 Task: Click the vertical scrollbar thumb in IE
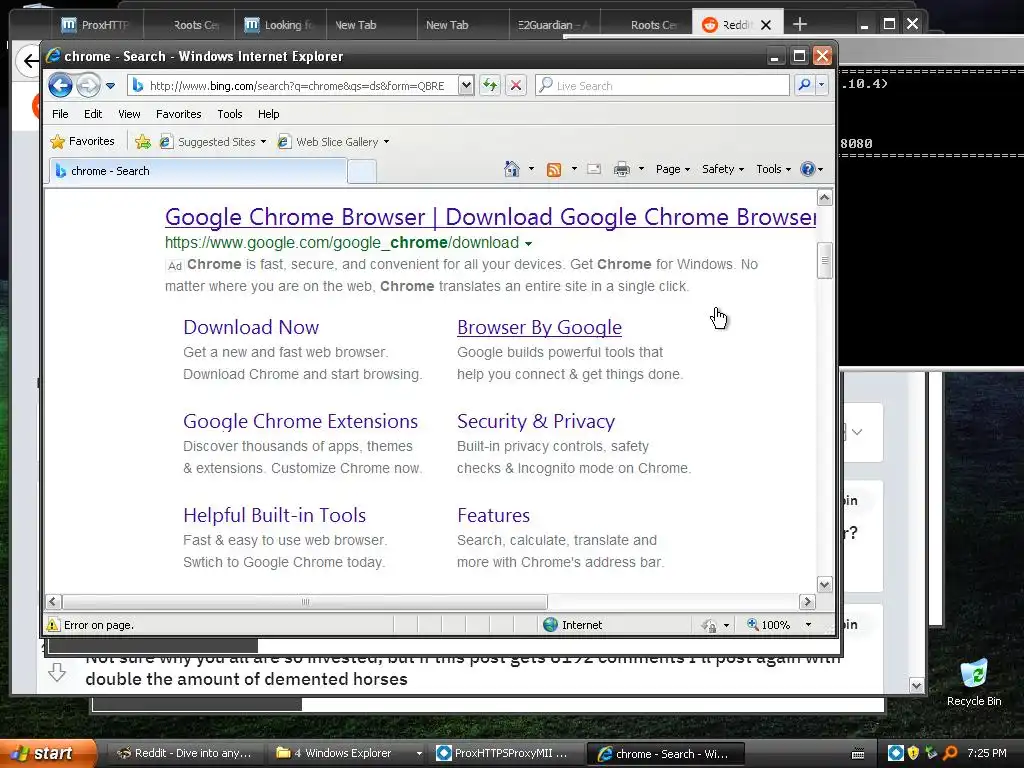825,260
